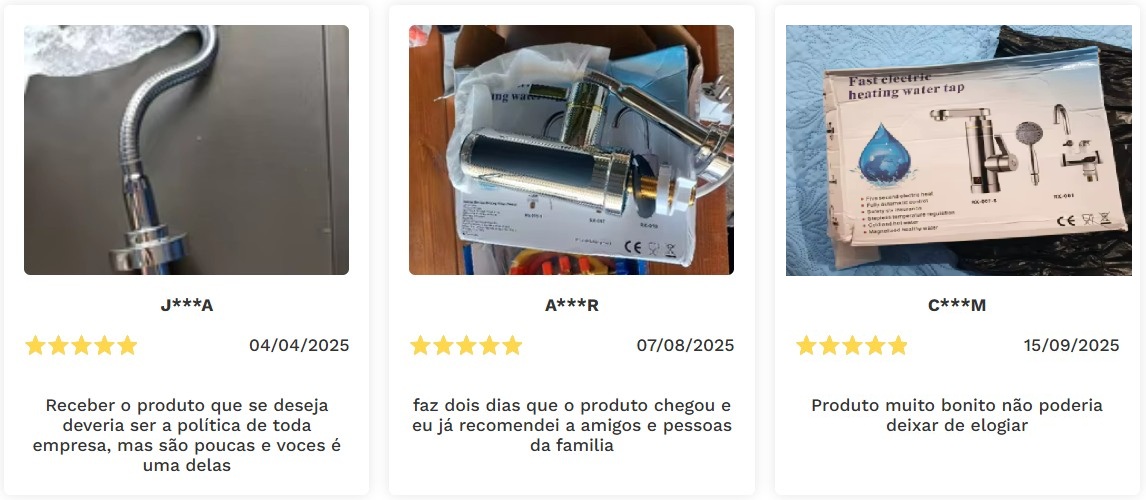The height and width of the screenshot is (500, 1146).
Task: Select reviewer name A***R
Action: click(572, 306)
